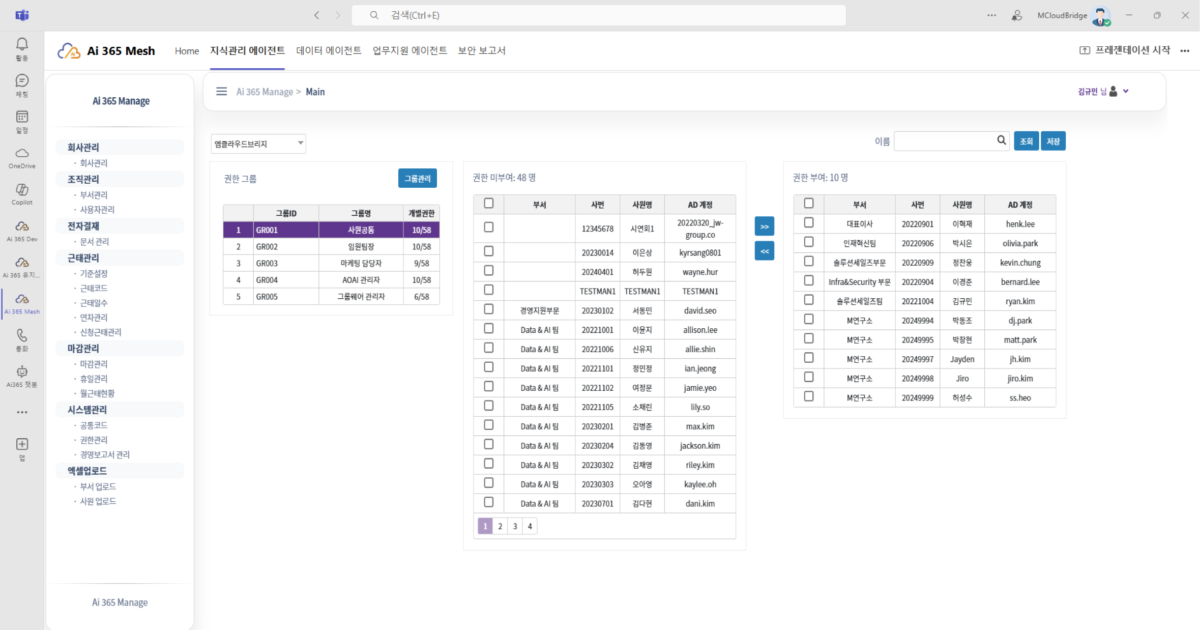1200x630 pixels.
Task: Open 공통코드 in the side menu
Action: 93,425
